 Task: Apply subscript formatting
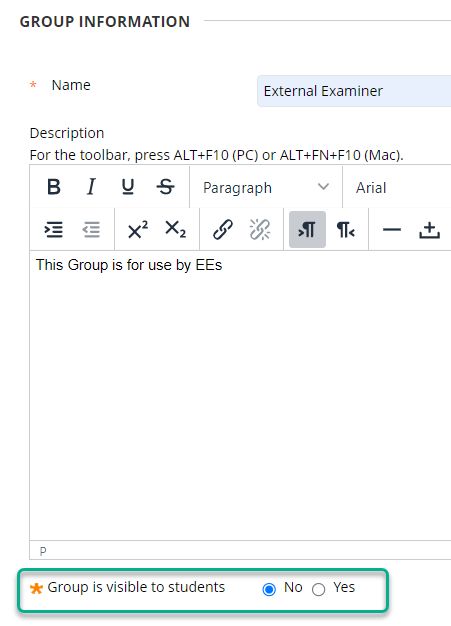coord(175,230)
